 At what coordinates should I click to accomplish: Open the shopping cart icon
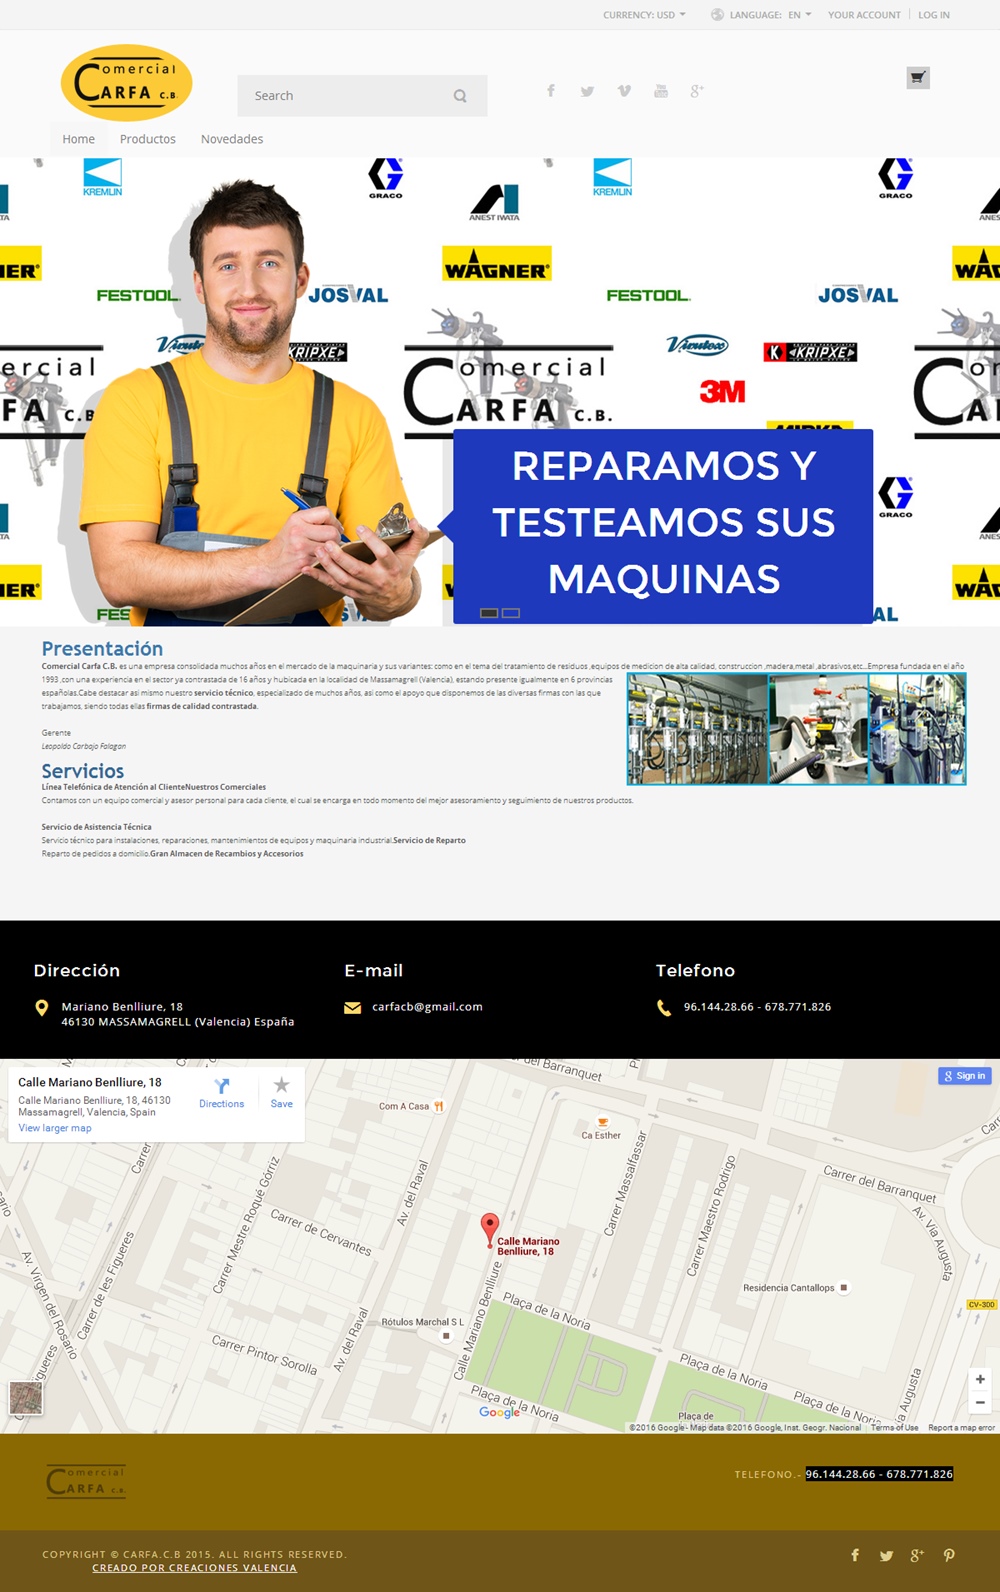click(x=917, y=78)
